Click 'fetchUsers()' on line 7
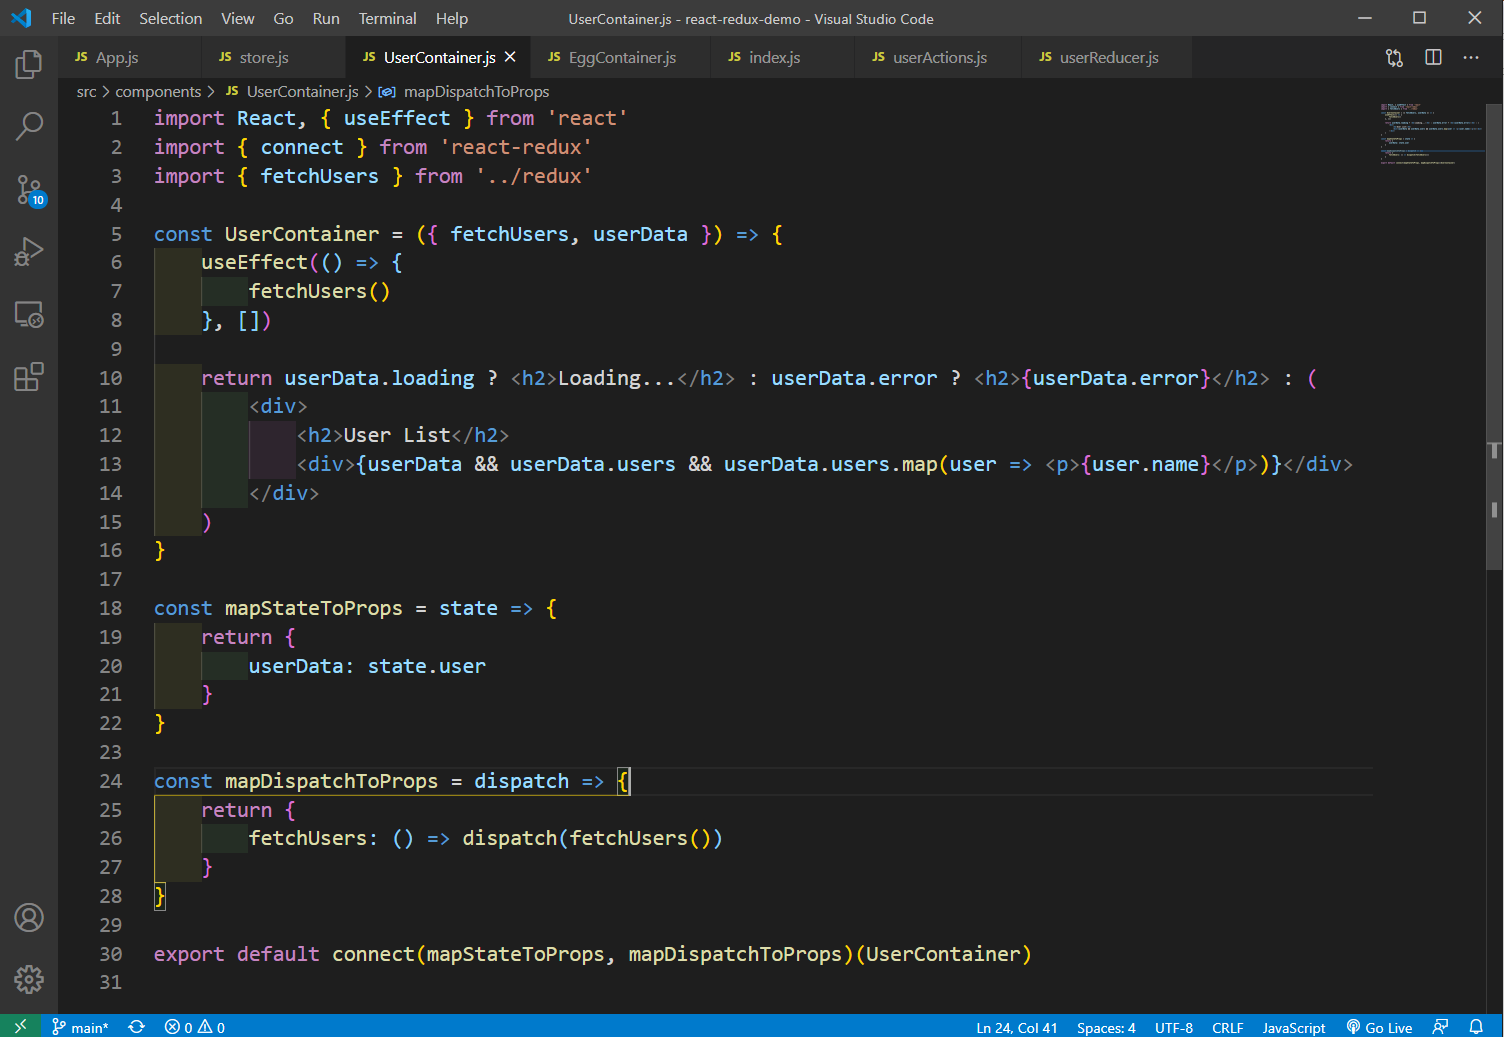The height and width of the screenshot is (1037, 1504). 319,291
